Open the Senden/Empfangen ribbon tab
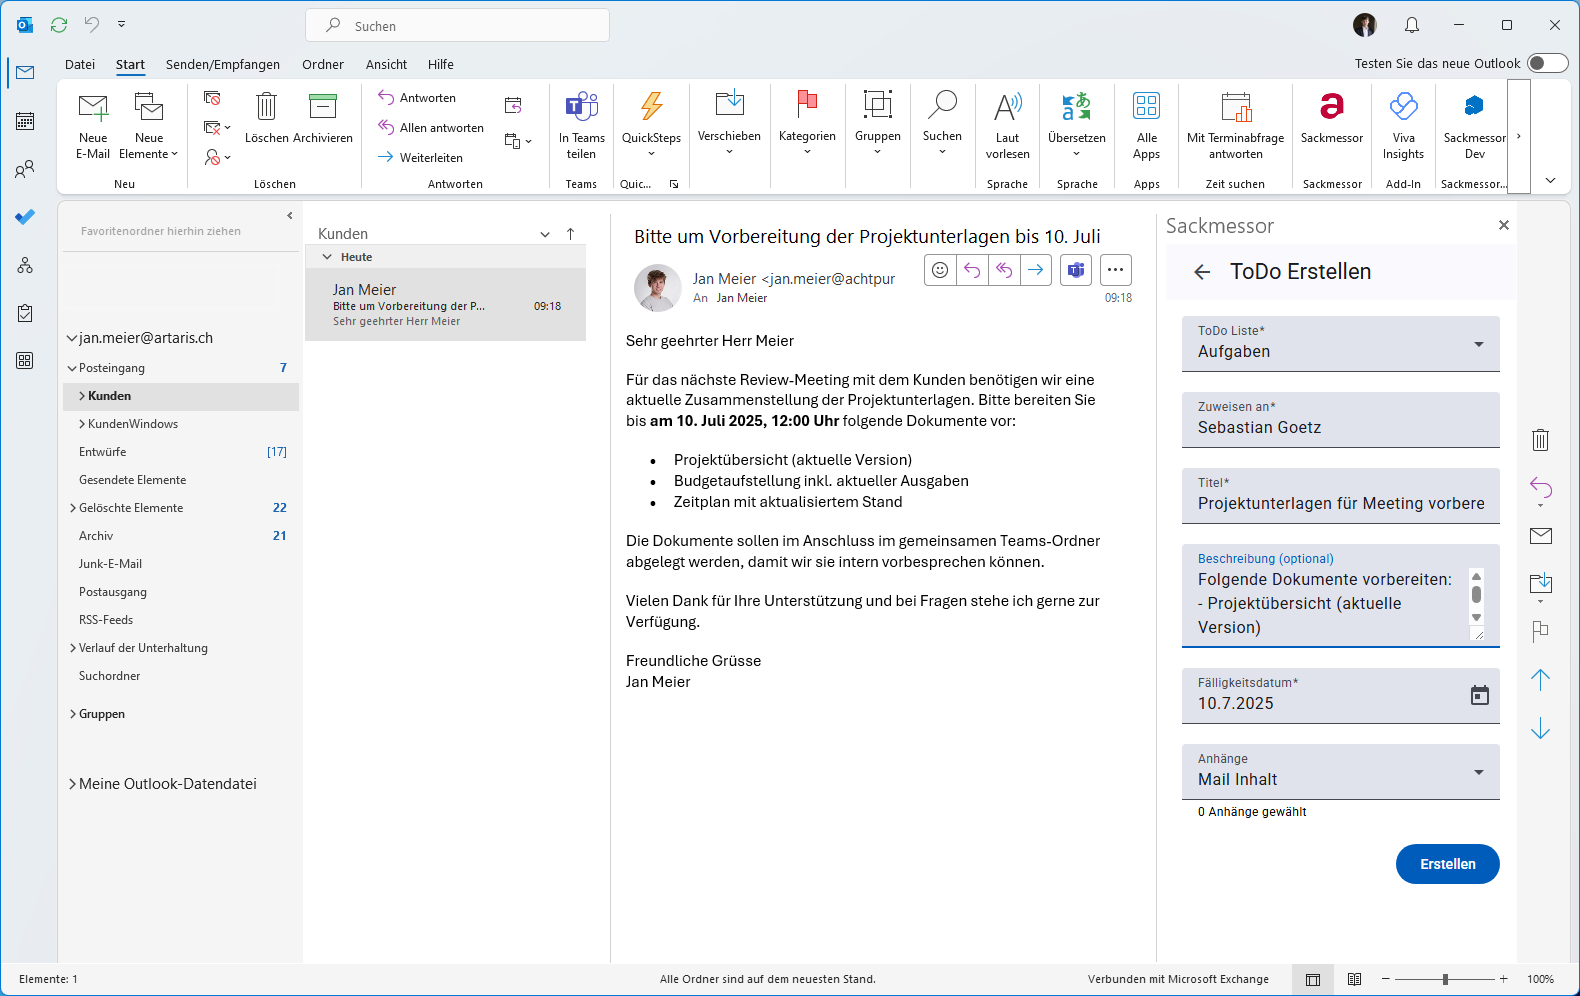The height and width of the screenshot is (996, 1580). pos(222,65)
